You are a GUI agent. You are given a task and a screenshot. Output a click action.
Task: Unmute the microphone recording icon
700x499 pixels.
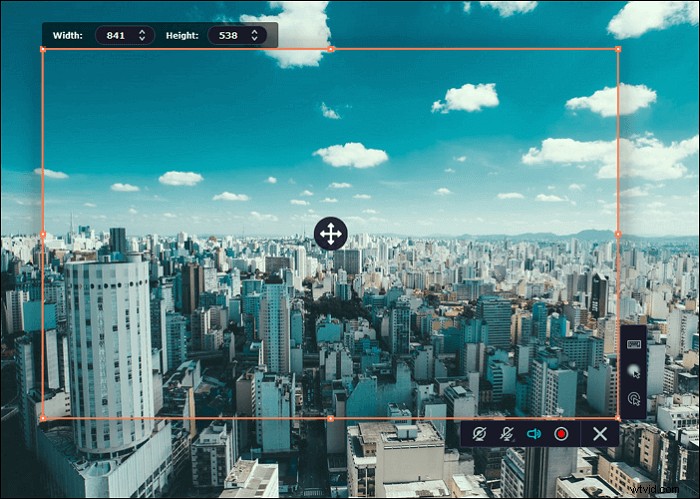pos(507,433)
